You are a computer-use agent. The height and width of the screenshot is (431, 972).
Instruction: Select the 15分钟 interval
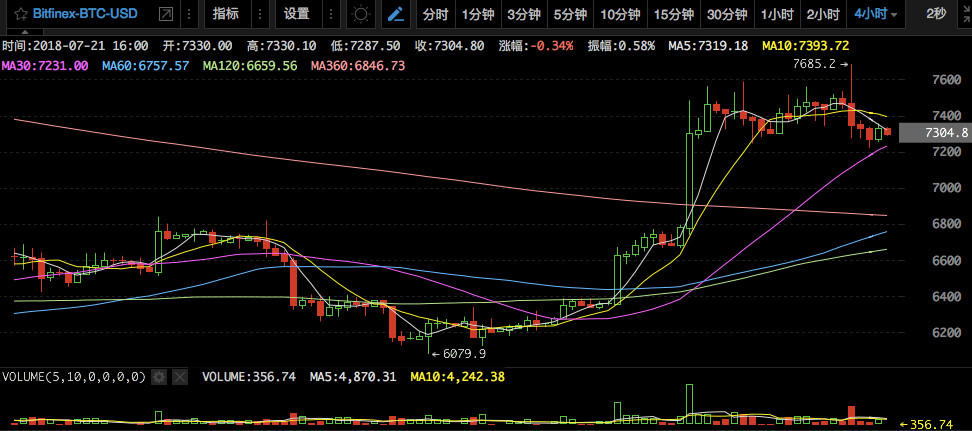coord(674,15)
